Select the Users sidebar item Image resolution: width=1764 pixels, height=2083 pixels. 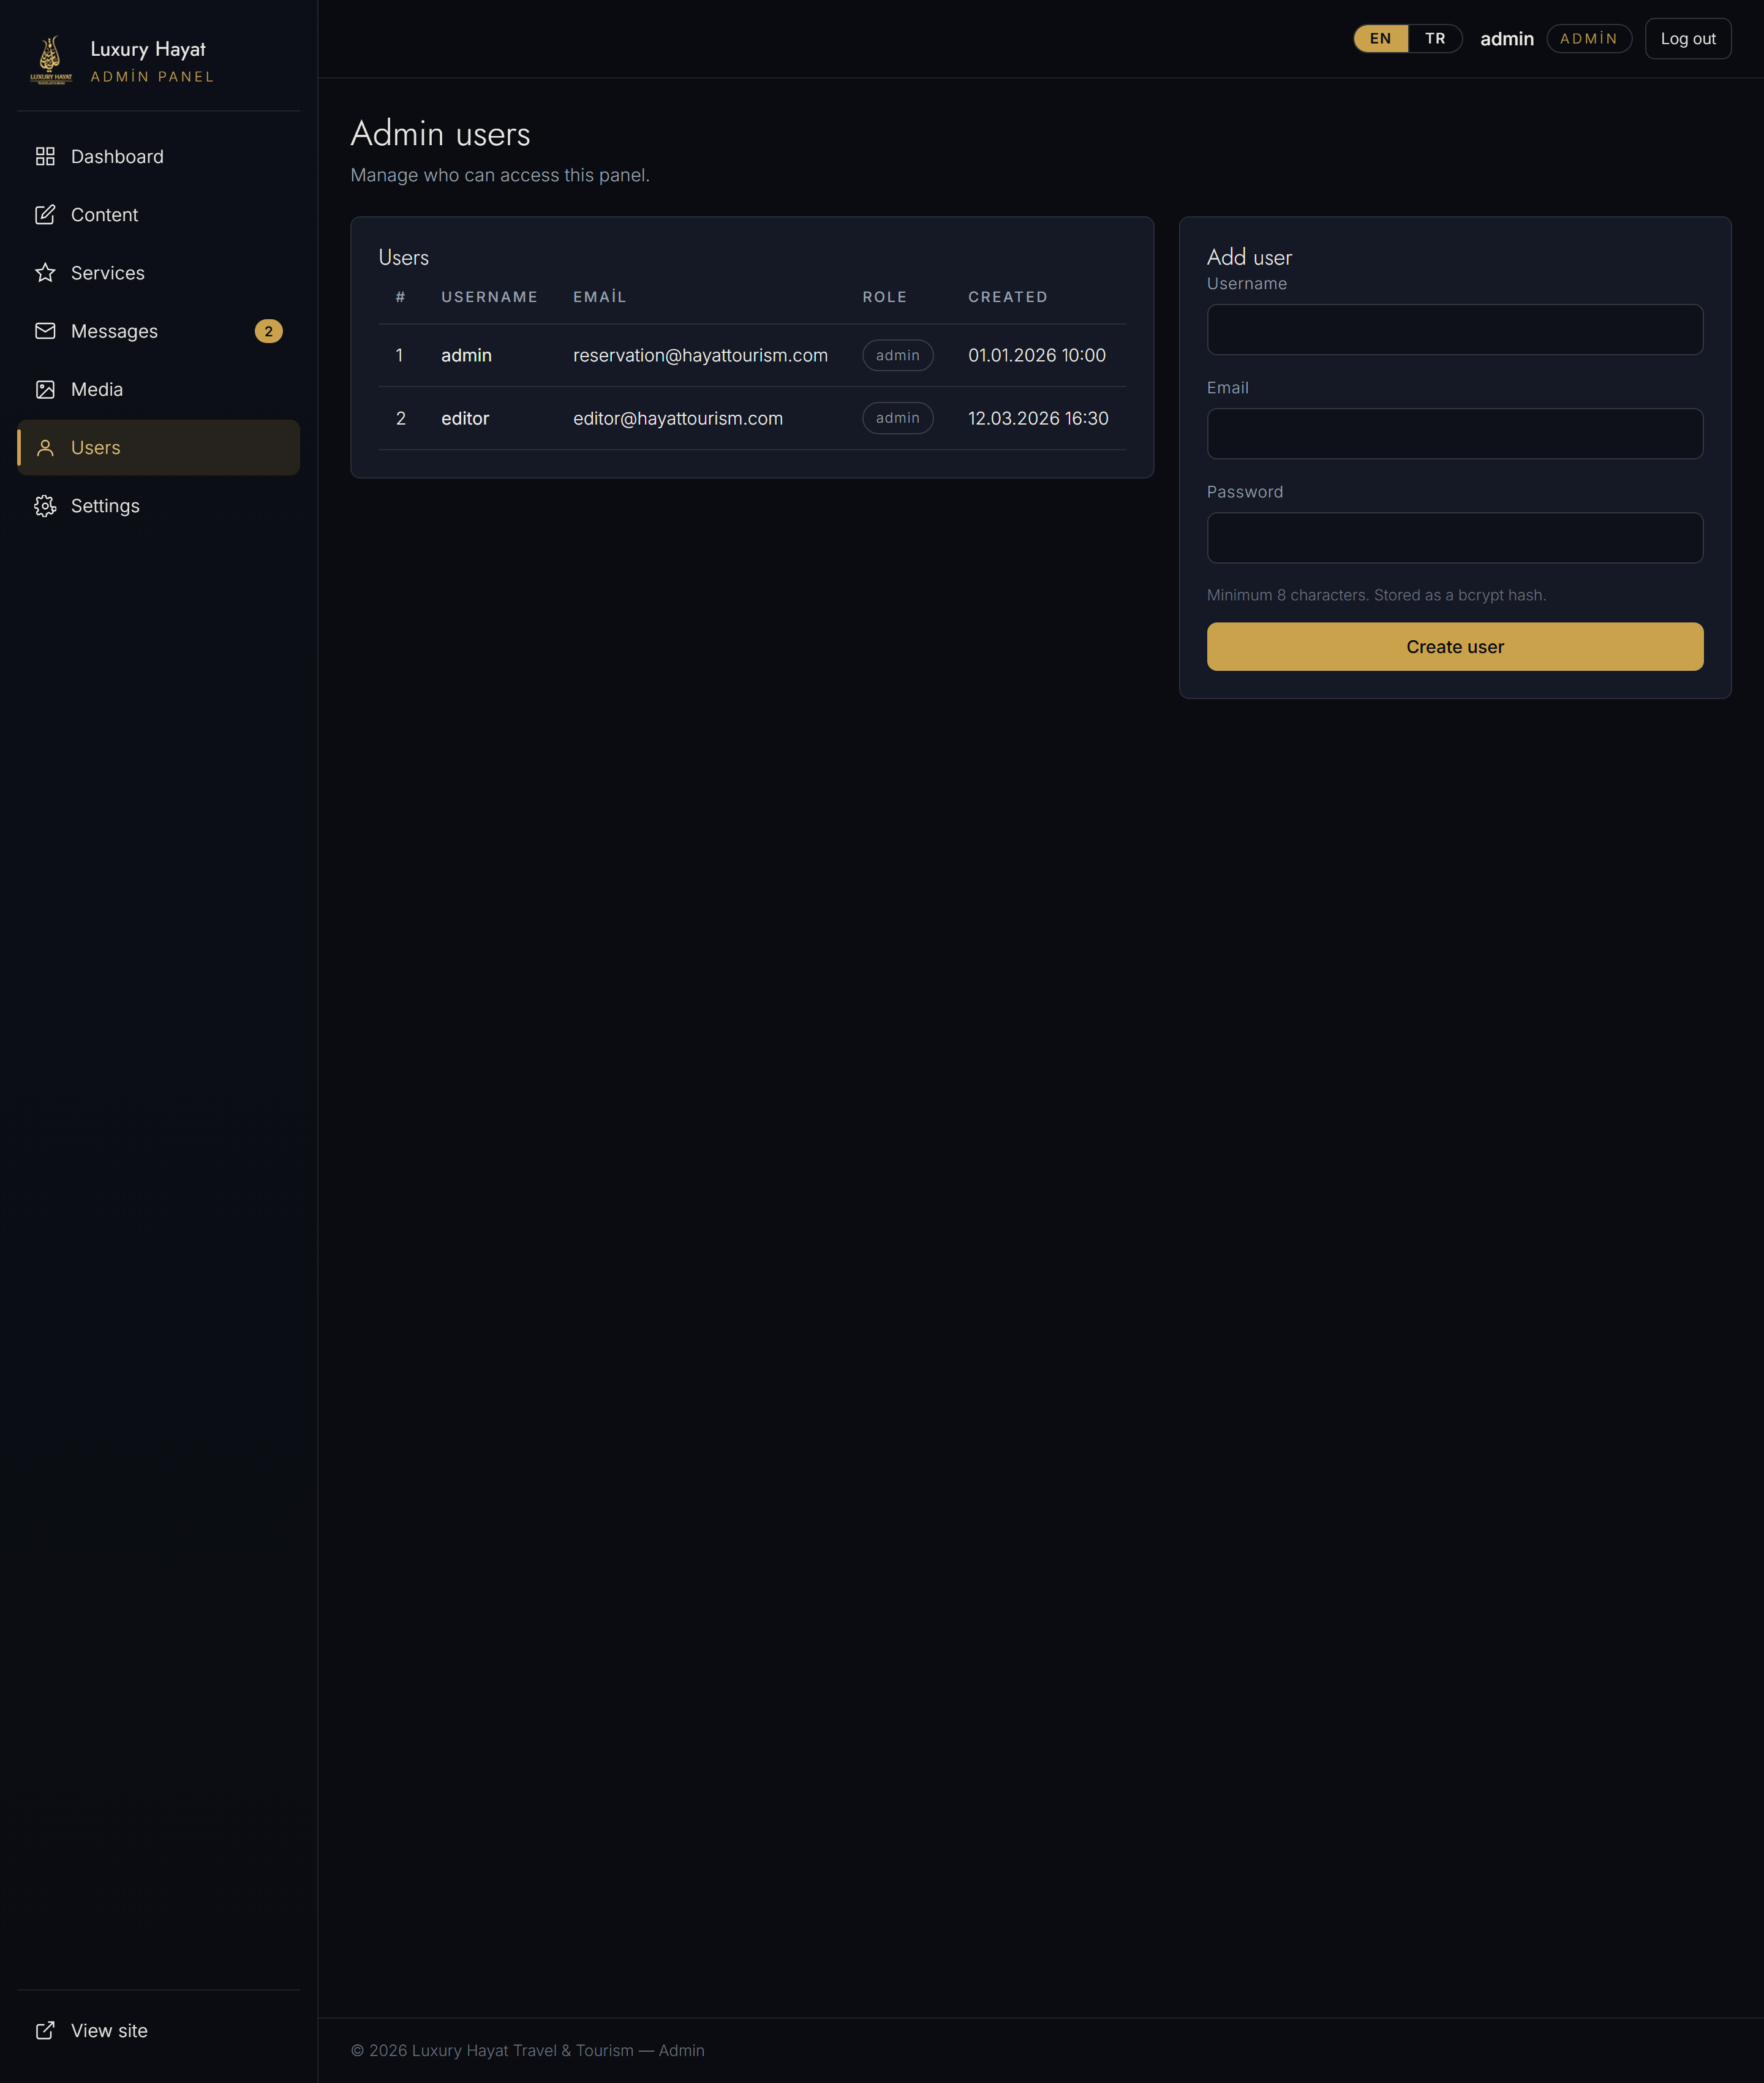click(159, 447)
